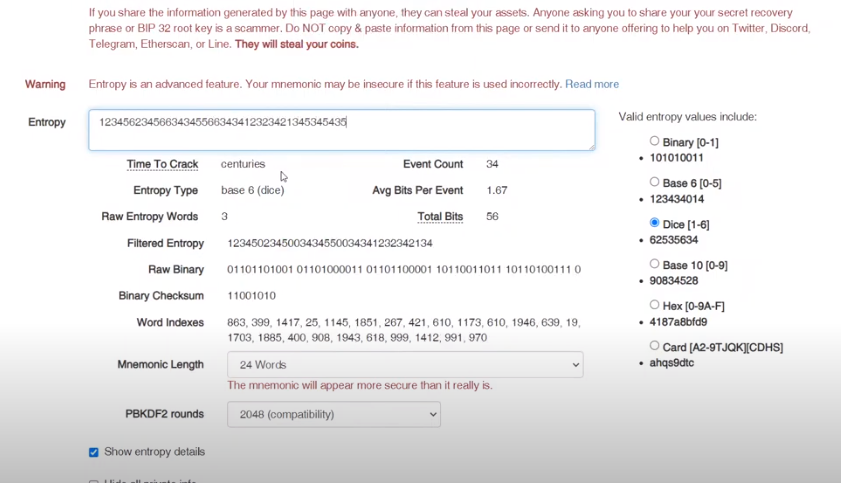Select the Hex [0-9A-F] radio button

point(655,305)
